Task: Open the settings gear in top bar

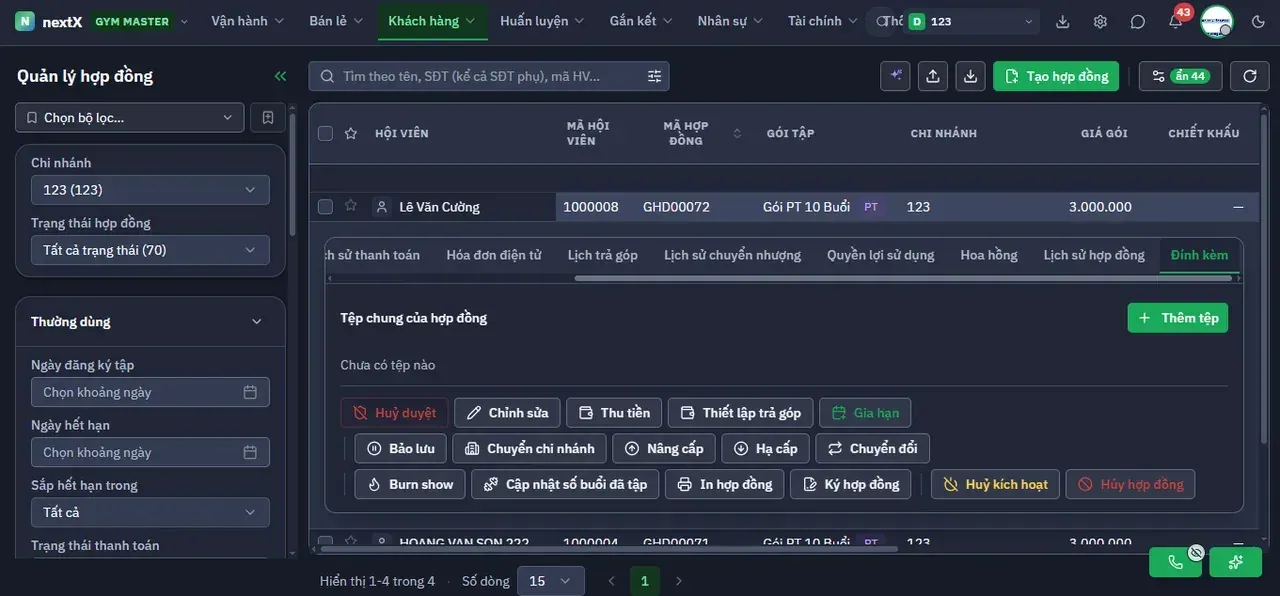Action: (1100, 21)
